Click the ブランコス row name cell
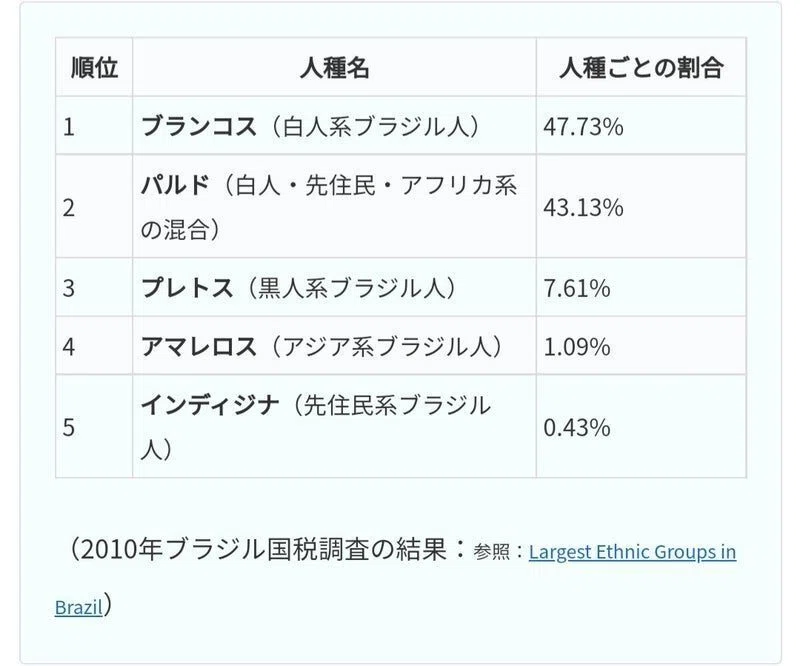This screenshot has width=800, height=666. coord(334,126)
